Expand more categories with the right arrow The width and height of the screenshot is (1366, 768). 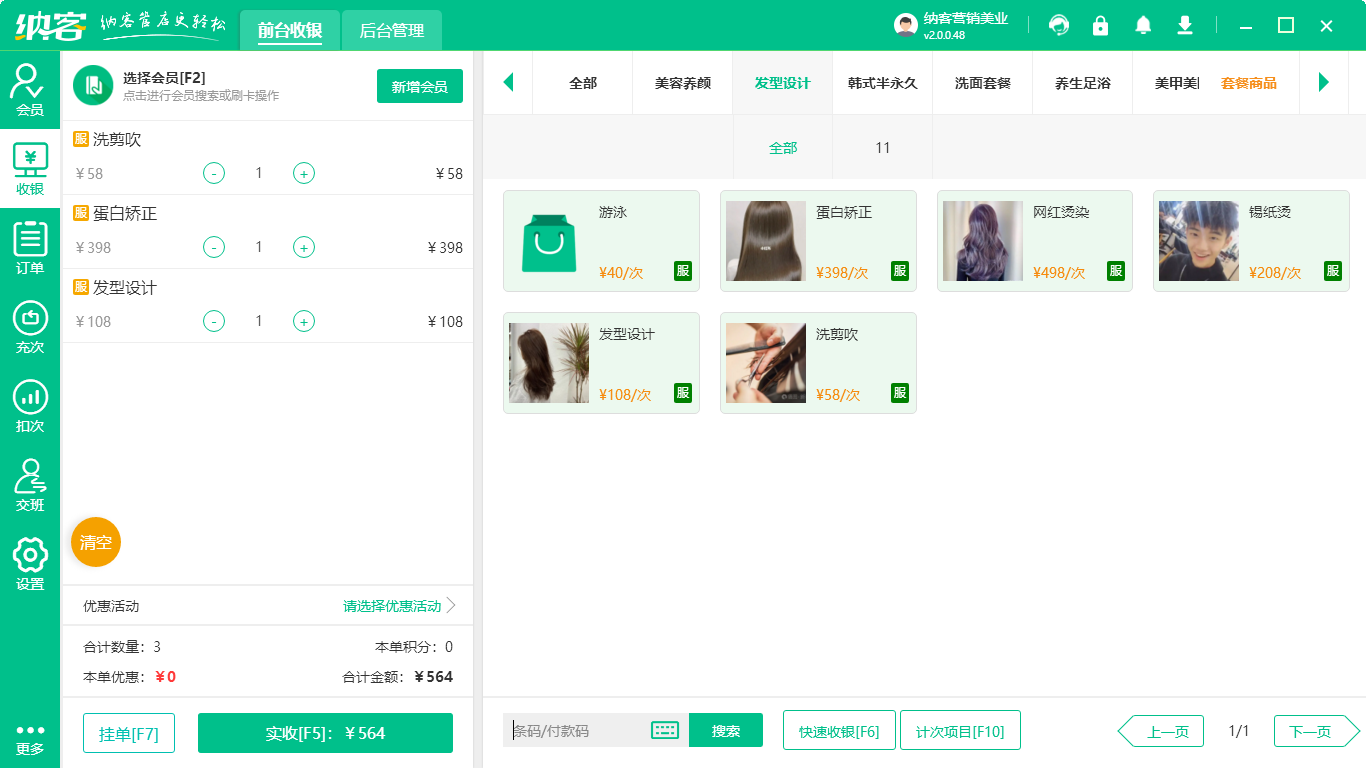pyautogui.click(x=1325, y=84)
